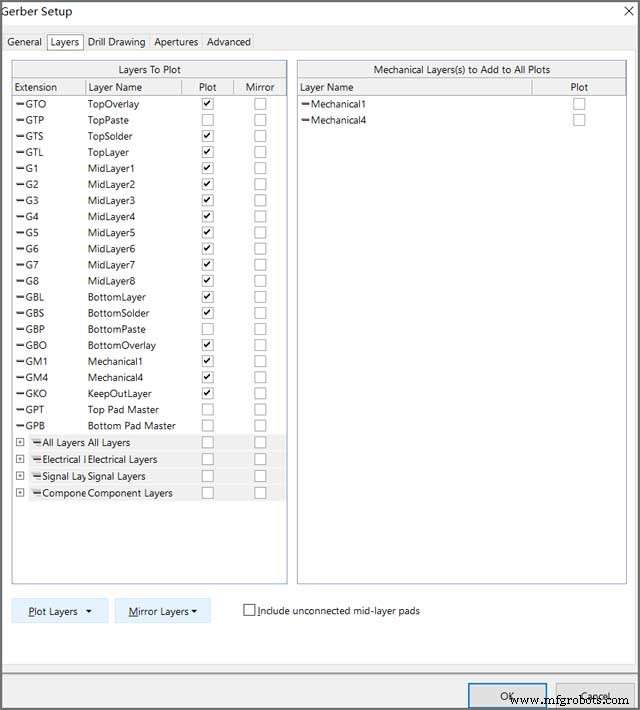The height and width of the screenshot is (710, 640).
Task: Open the Plot Layers dropdown
Action: click(60, 611)
